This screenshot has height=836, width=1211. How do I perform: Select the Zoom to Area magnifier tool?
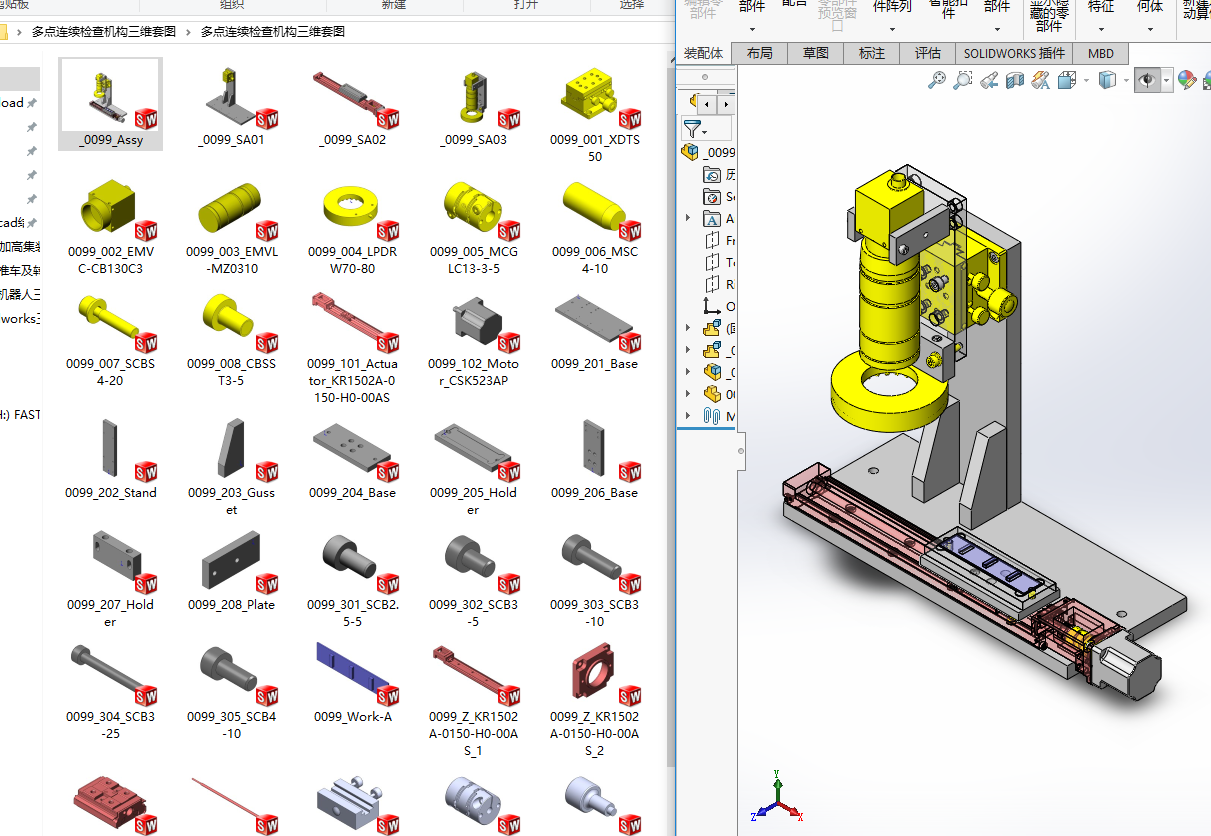pyautogui.click(x=962, y=81)
